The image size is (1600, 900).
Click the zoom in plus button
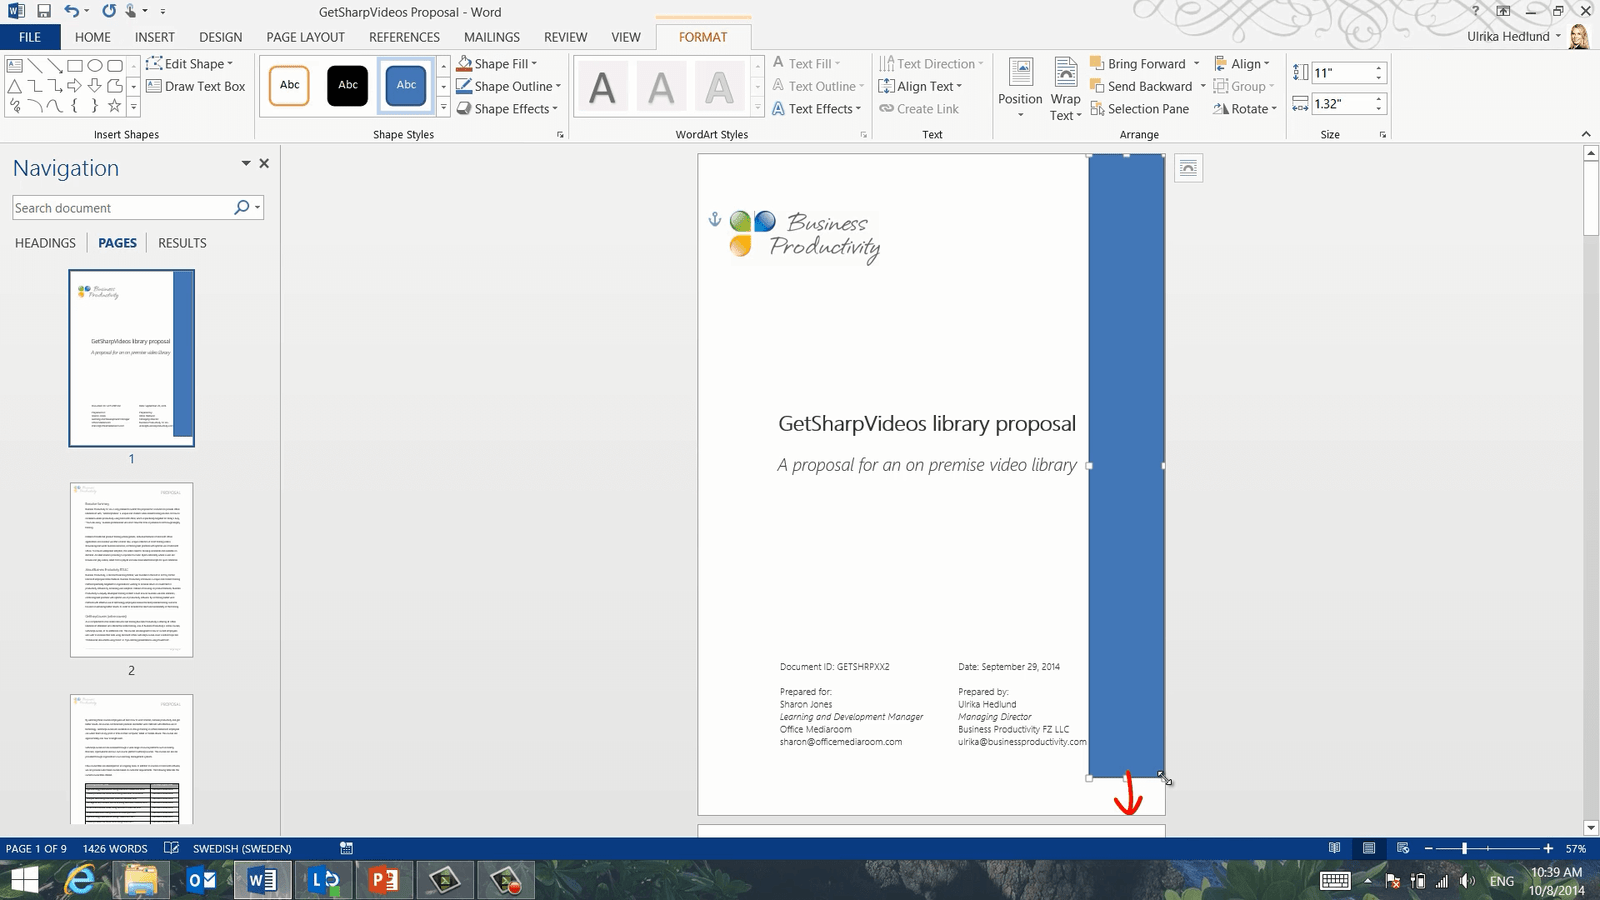click(1548, 848)
